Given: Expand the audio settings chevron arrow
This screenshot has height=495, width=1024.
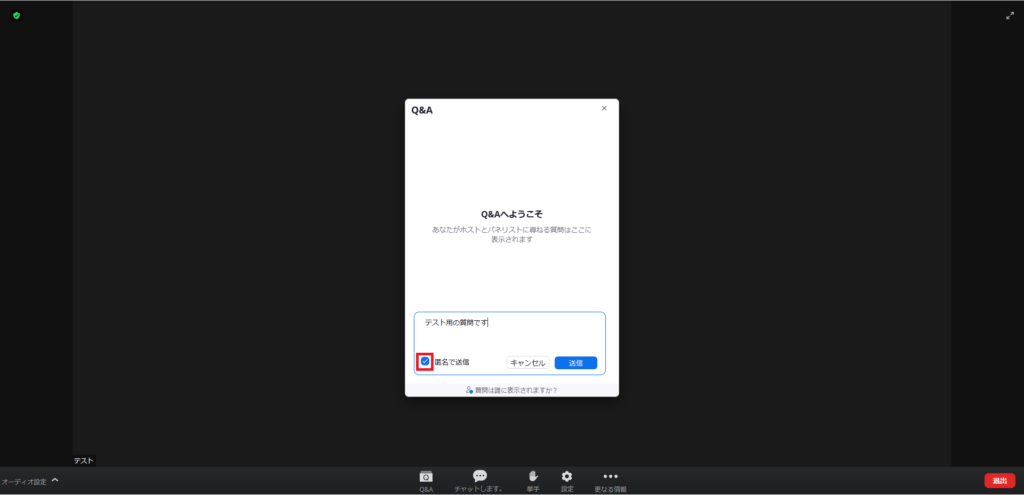Looking at the screenshot, I should [x=55, y=481].
